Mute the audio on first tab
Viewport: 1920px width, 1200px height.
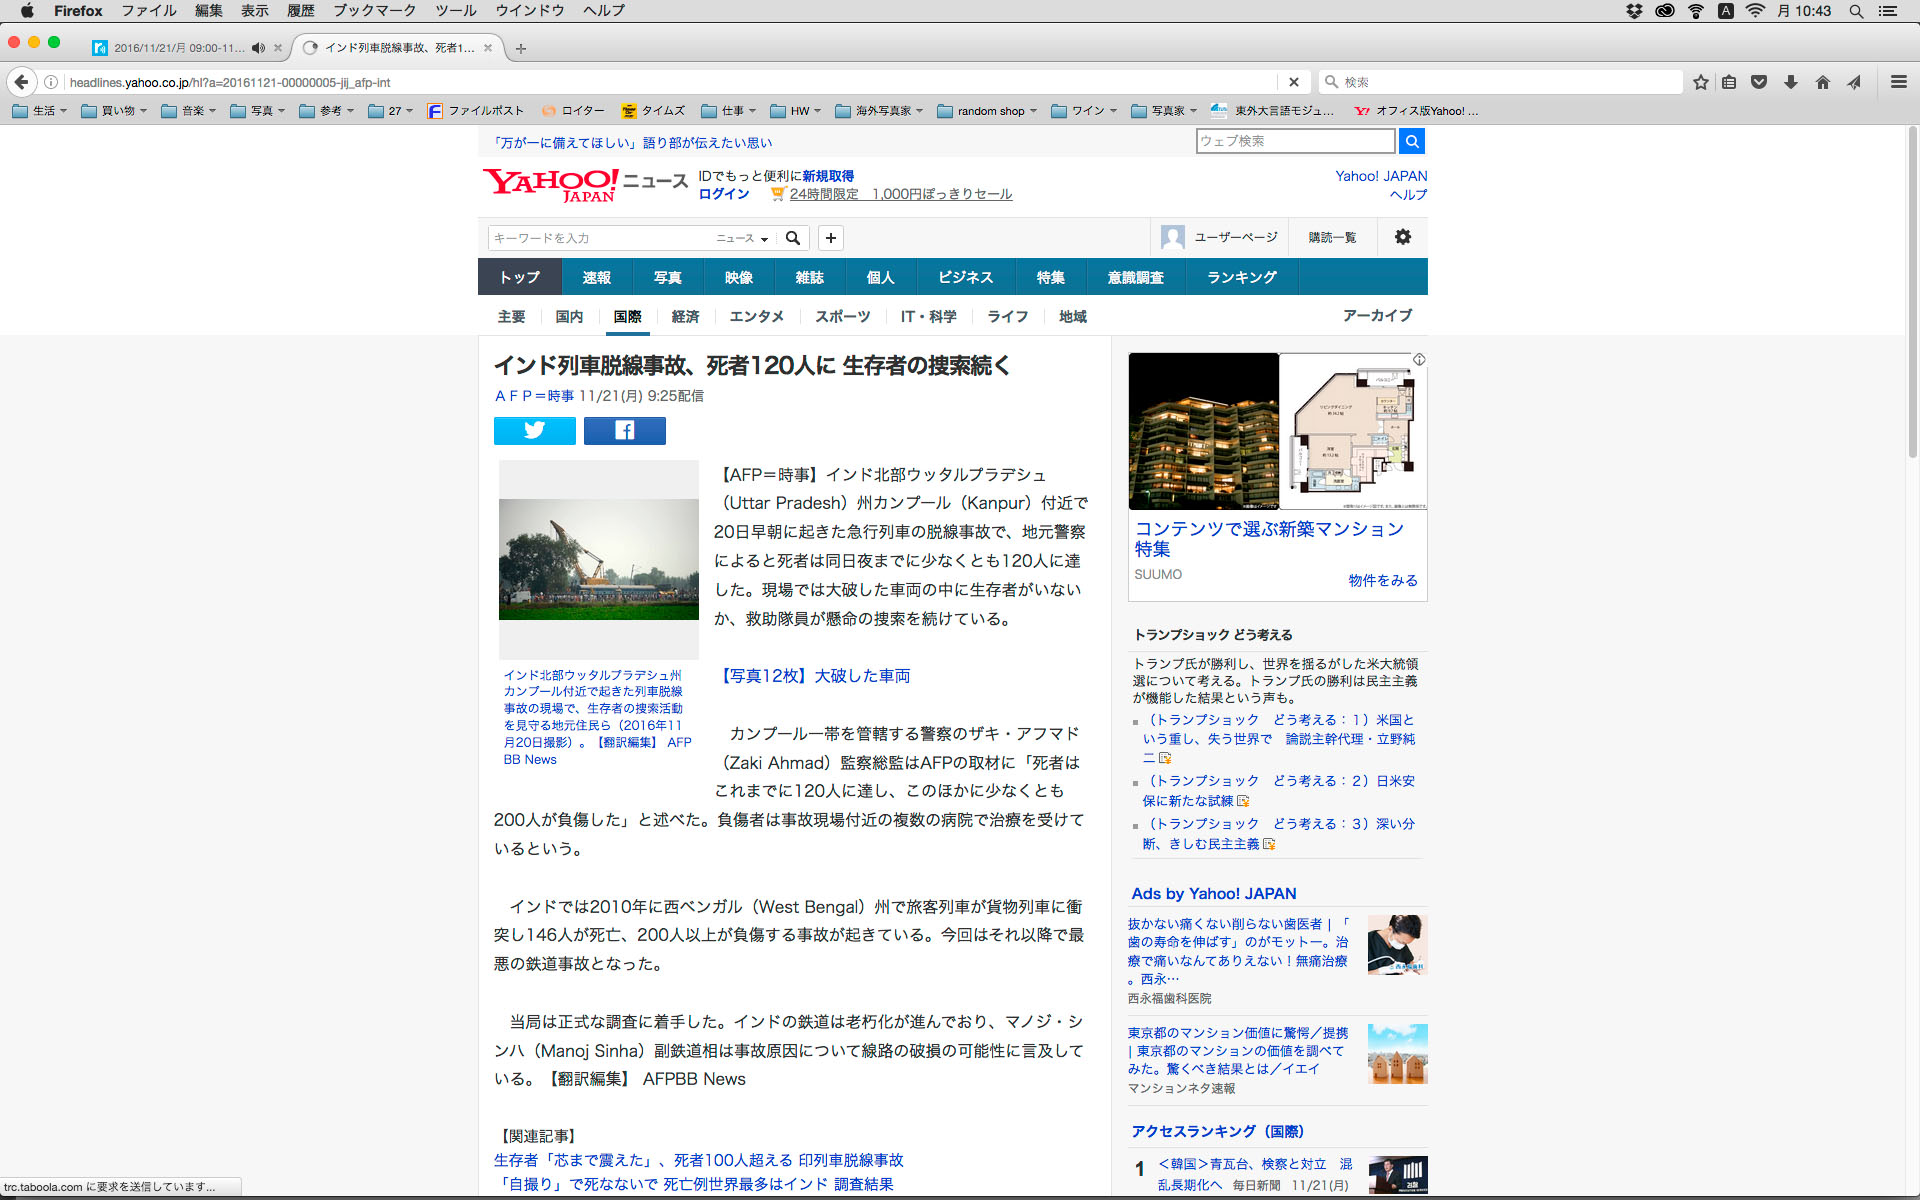click(x=258, y=48)
